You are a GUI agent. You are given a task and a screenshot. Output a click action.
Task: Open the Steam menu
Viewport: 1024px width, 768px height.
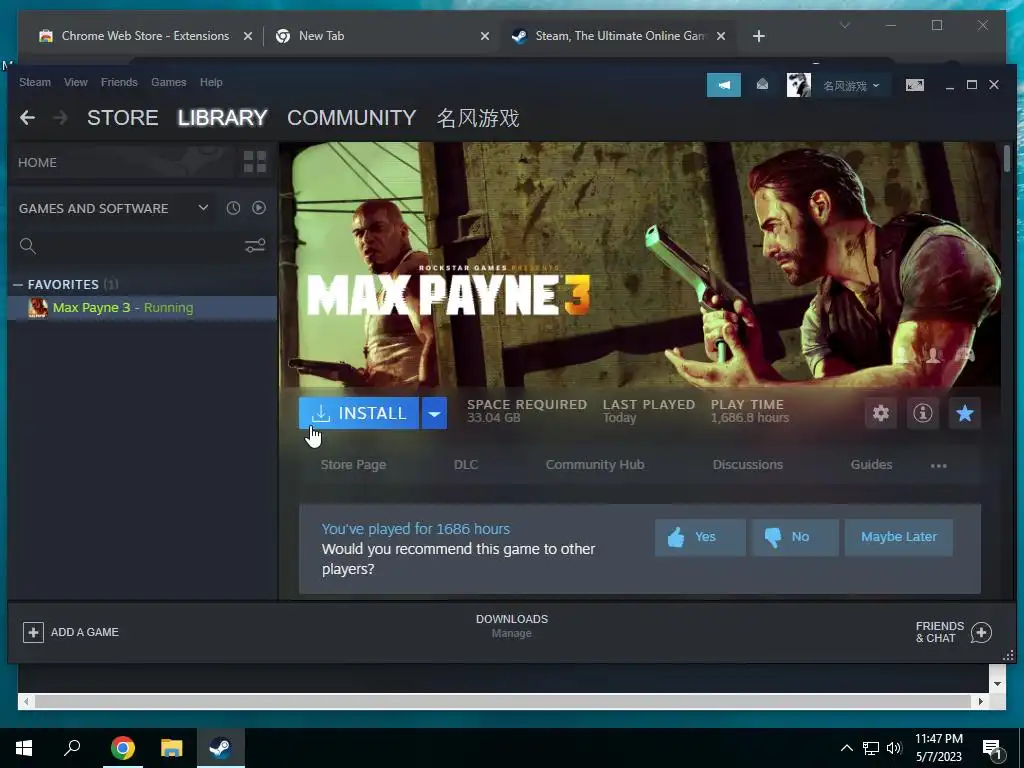coord(35,82)
